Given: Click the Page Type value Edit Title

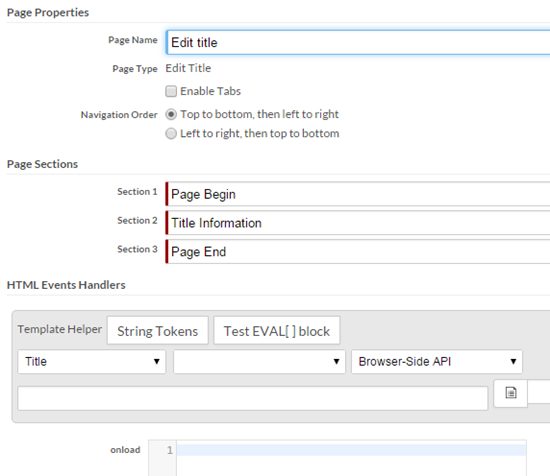Looking at the screenshot, I should 188,68.
